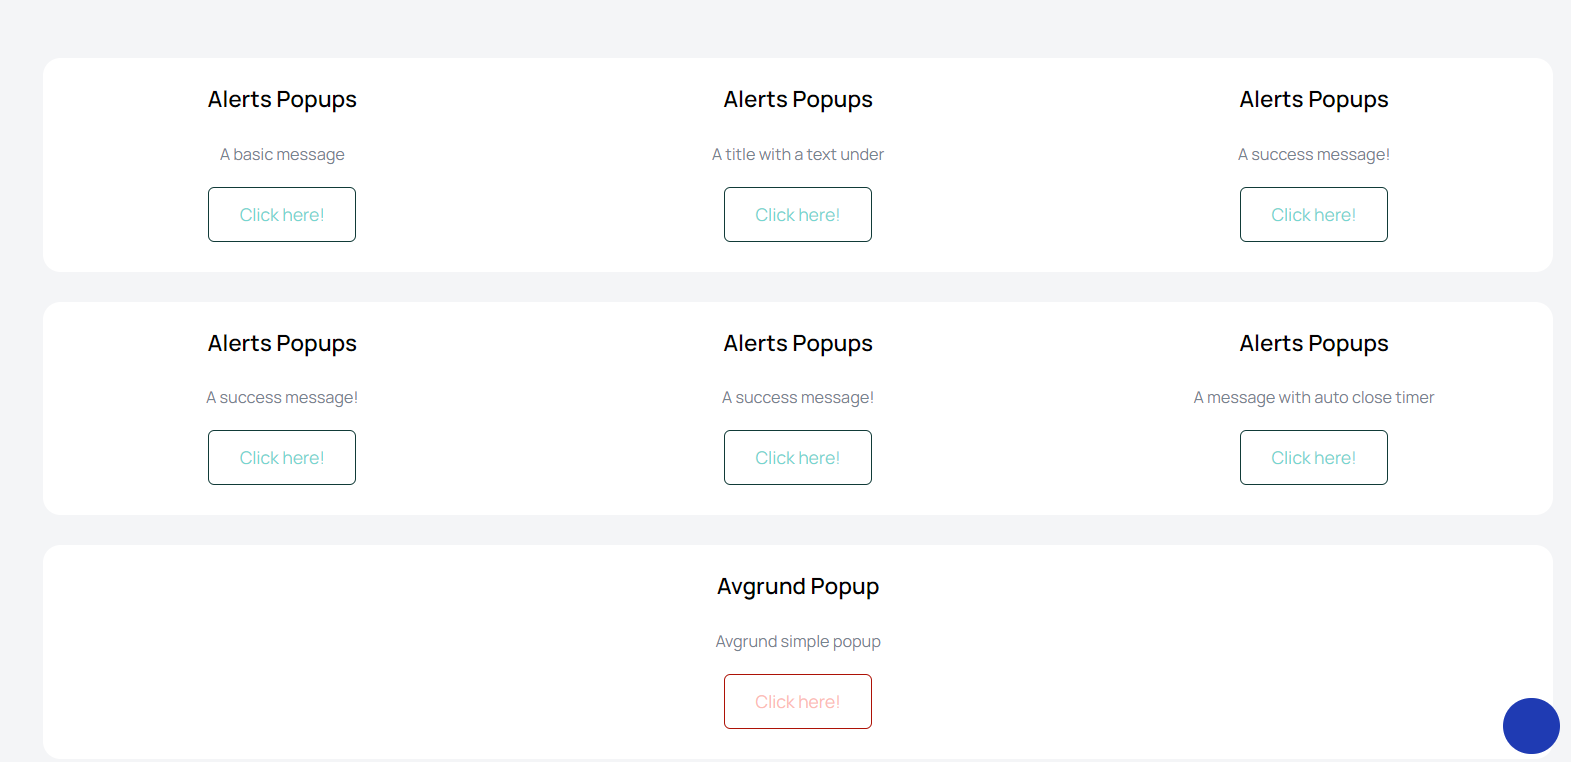Viewport: 1571px width, 762px height.
Task: Click the heading above the auto close timer text
Action: 1313,344
